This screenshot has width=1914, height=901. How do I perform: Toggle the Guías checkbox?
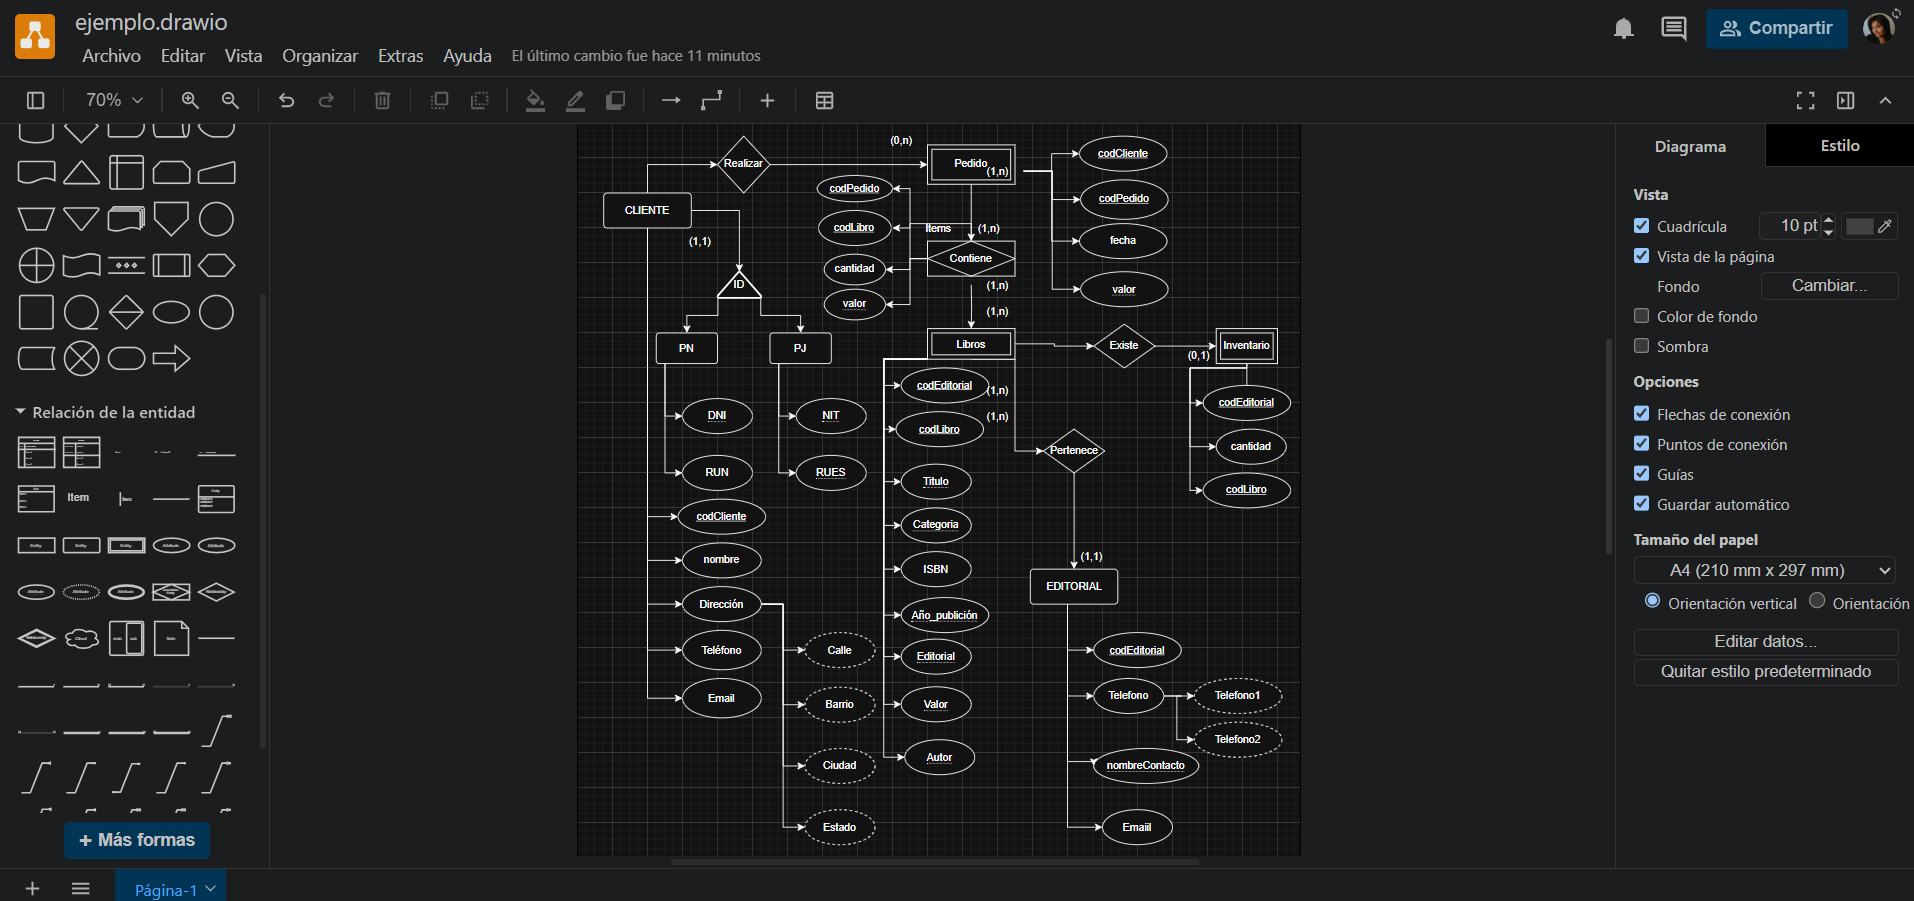tap(1641, 474)
